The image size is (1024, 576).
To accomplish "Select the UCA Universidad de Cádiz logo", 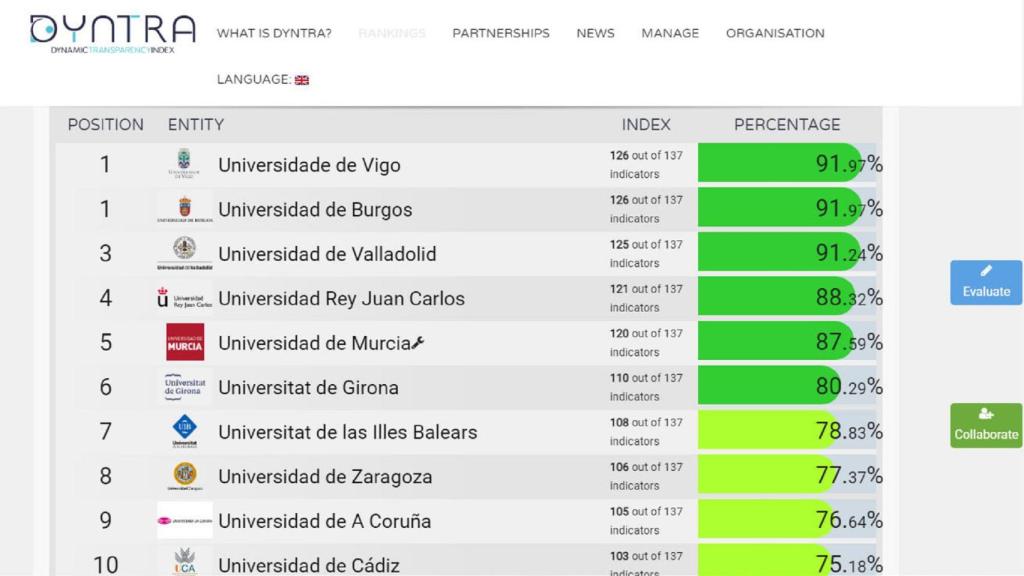I will click(x=184, y=561).
